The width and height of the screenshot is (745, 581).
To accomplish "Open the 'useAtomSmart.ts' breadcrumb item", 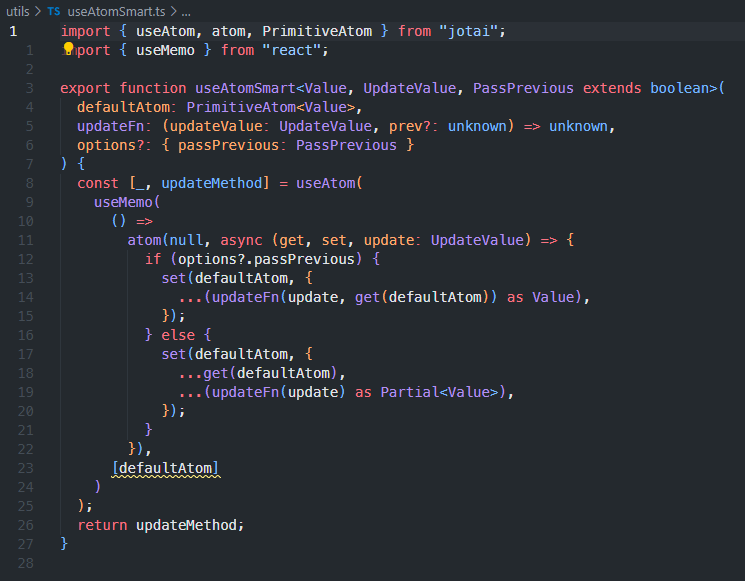I will tap(116, 11).
